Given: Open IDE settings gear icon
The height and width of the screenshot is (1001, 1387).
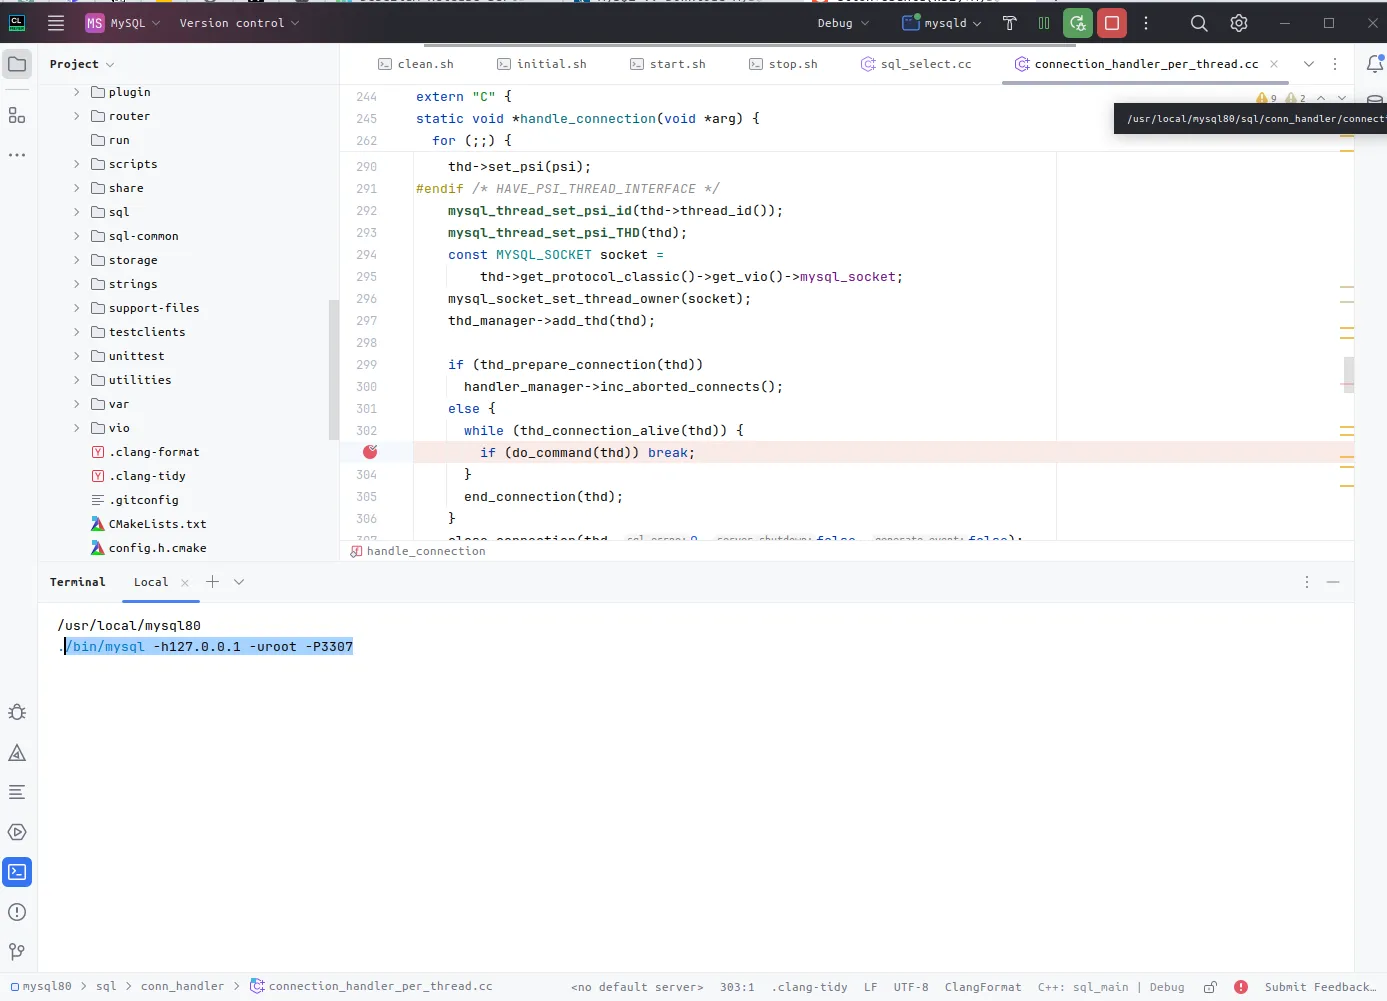Looking at the screenshot, I should pyautogui.click(x=1239, y=23).
